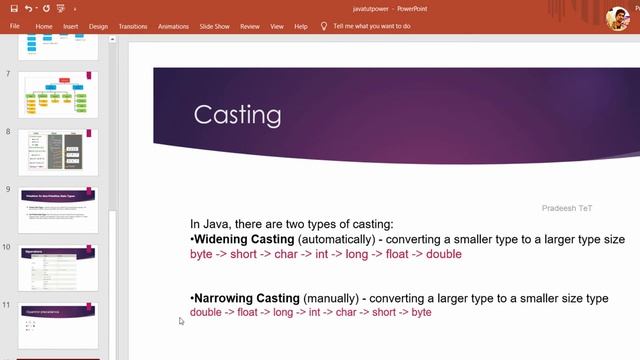Select slide 10 Operators thumbnail
This screenshot has width=640, height=360.
pos(58,268)
